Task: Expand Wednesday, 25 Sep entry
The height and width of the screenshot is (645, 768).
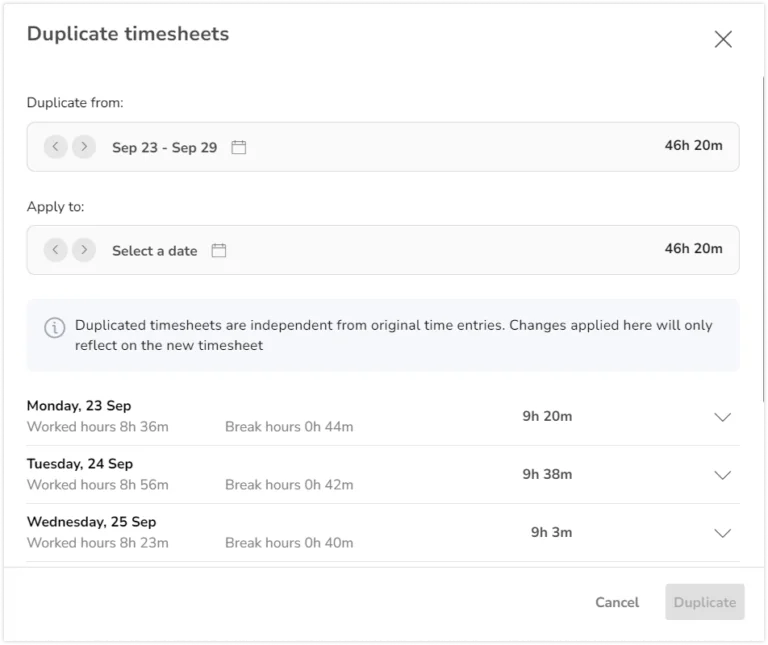Action: tap(722, 533)
